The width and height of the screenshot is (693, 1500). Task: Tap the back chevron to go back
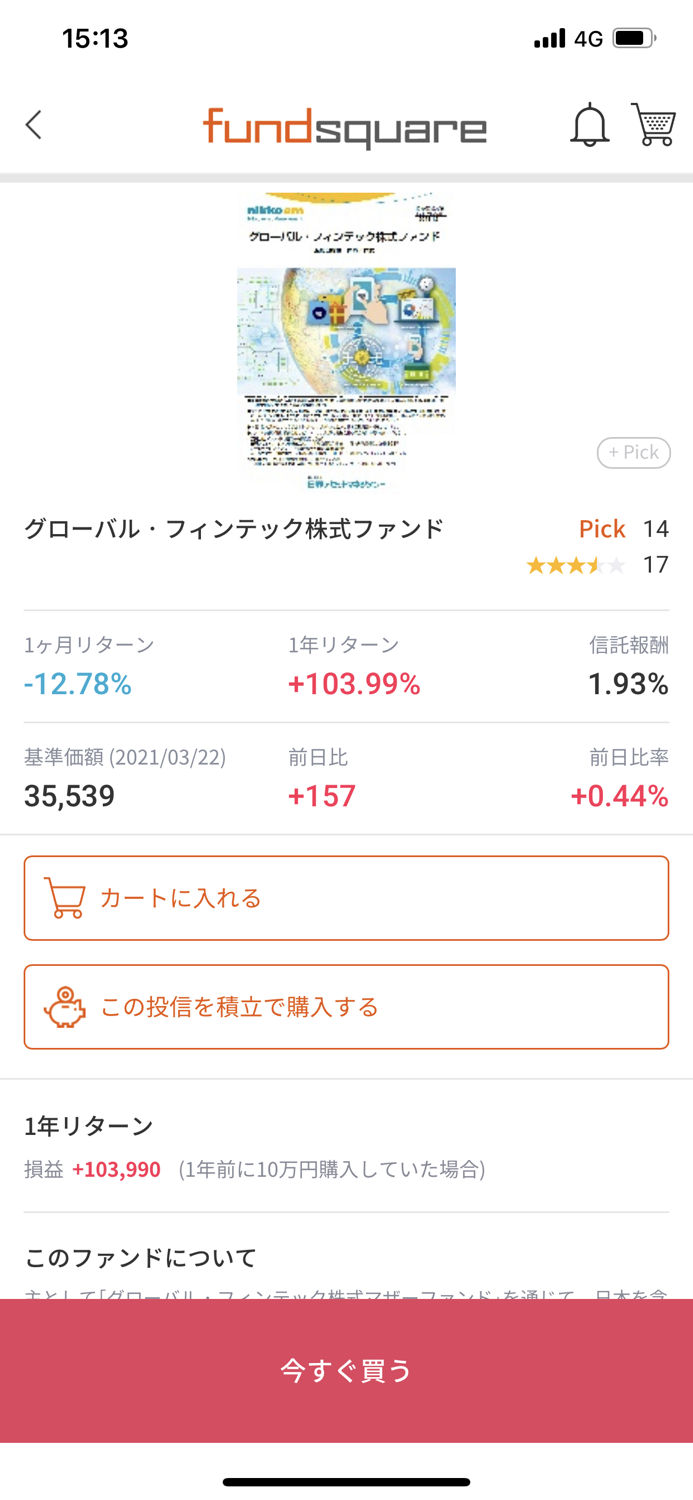[x=33, y=126]
